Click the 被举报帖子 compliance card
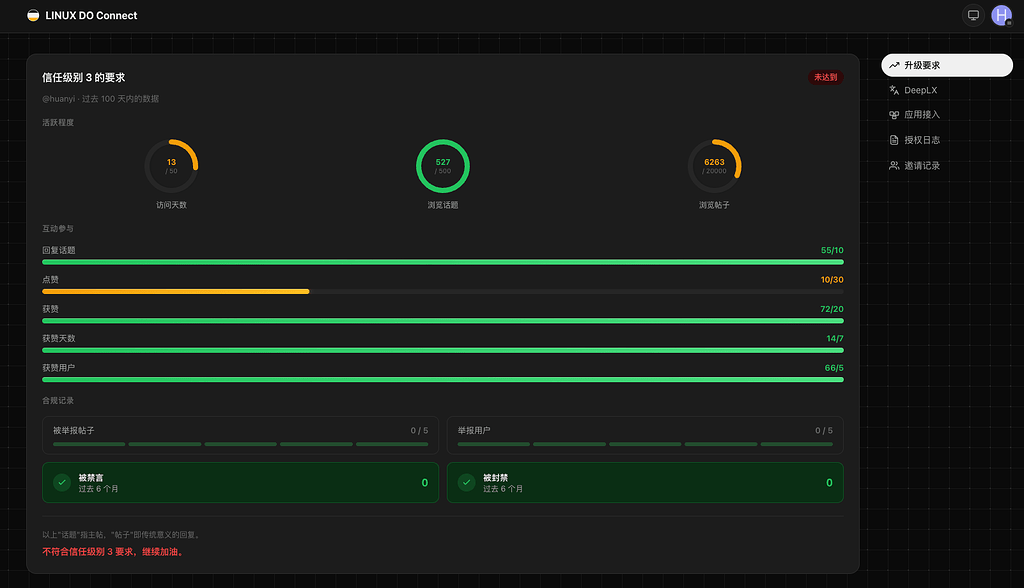 tap(240, 435)
